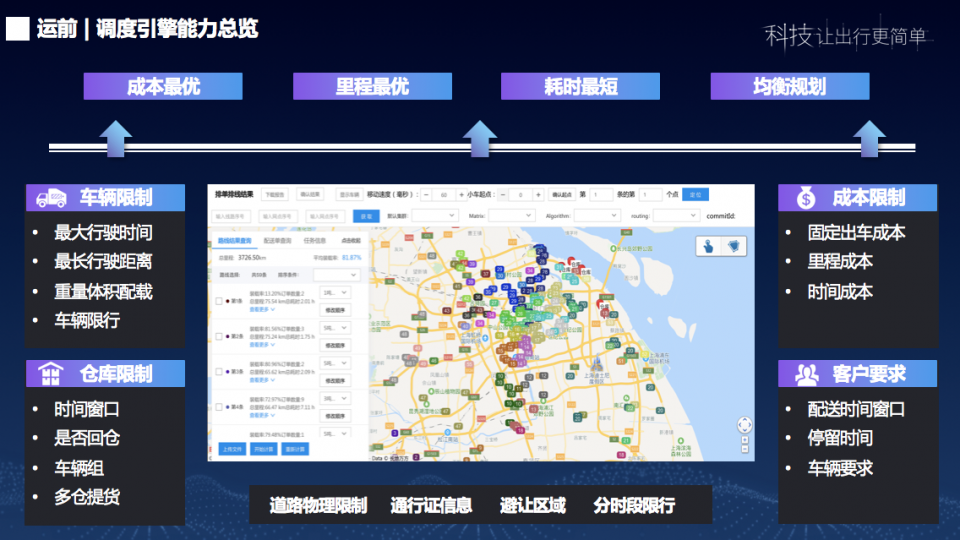Expand 查看更多 under route 第3条
Screen dimensions: 960x540
(x=262, y=380)
